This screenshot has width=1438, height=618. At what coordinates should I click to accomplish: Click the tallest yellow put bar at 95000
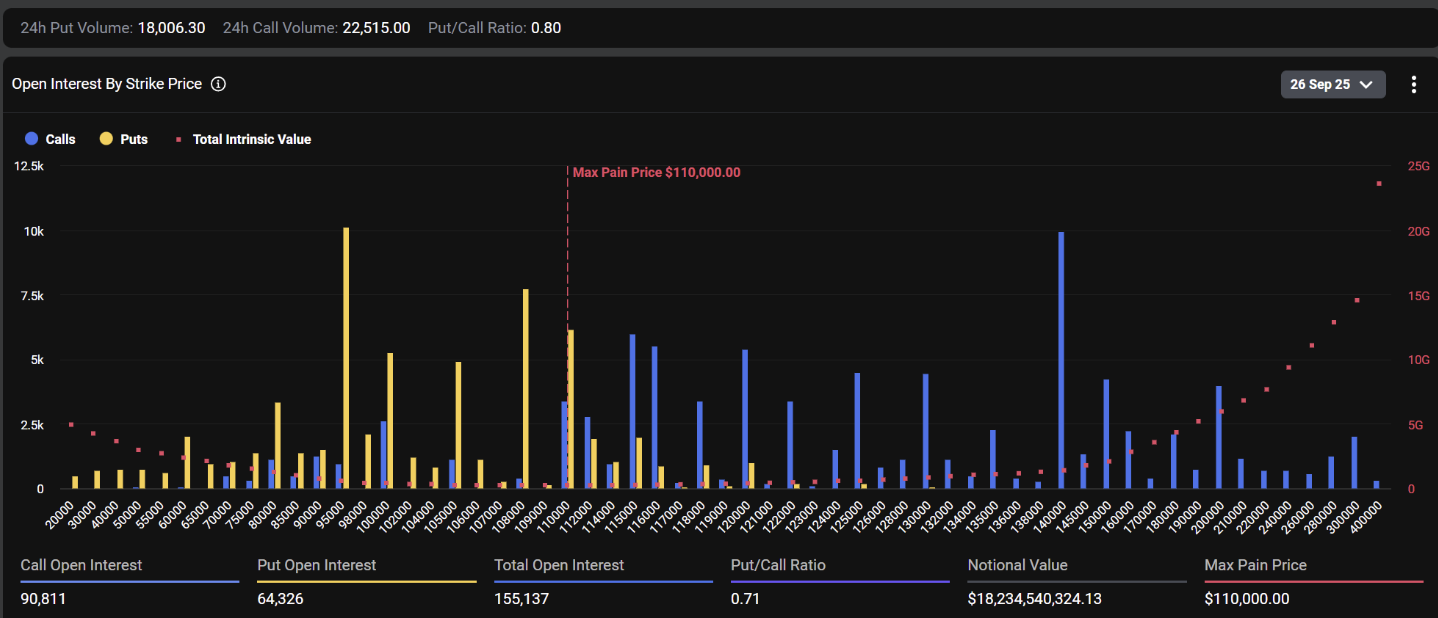click(346, 358)
